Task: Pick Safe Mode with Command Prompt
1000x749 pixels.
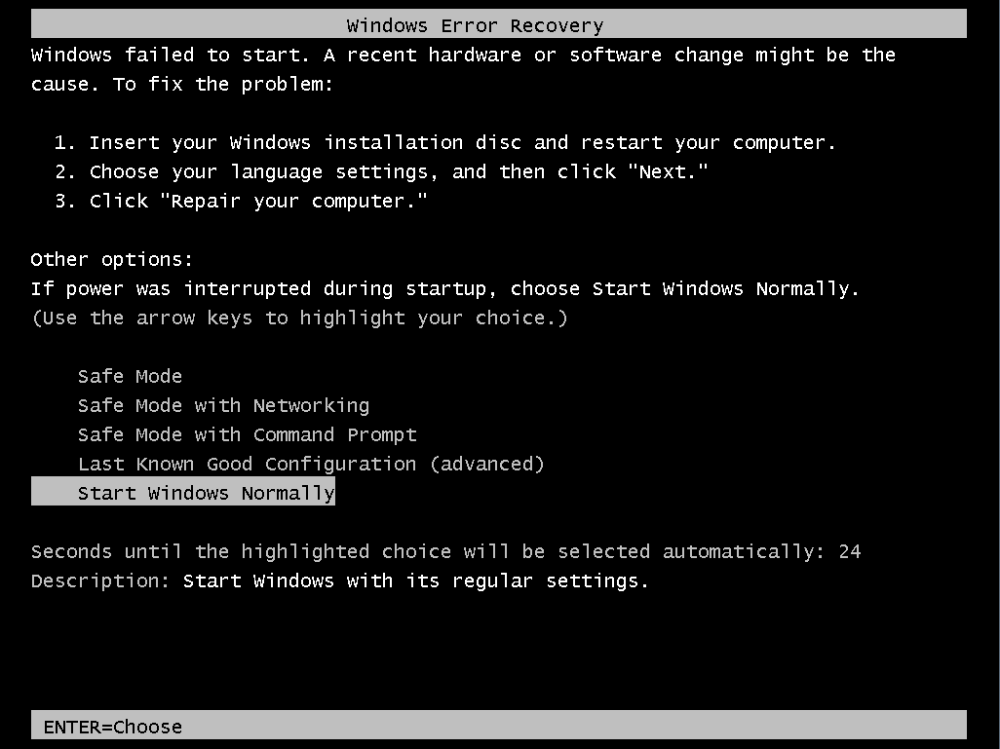Action: click(x=247, y=435)
